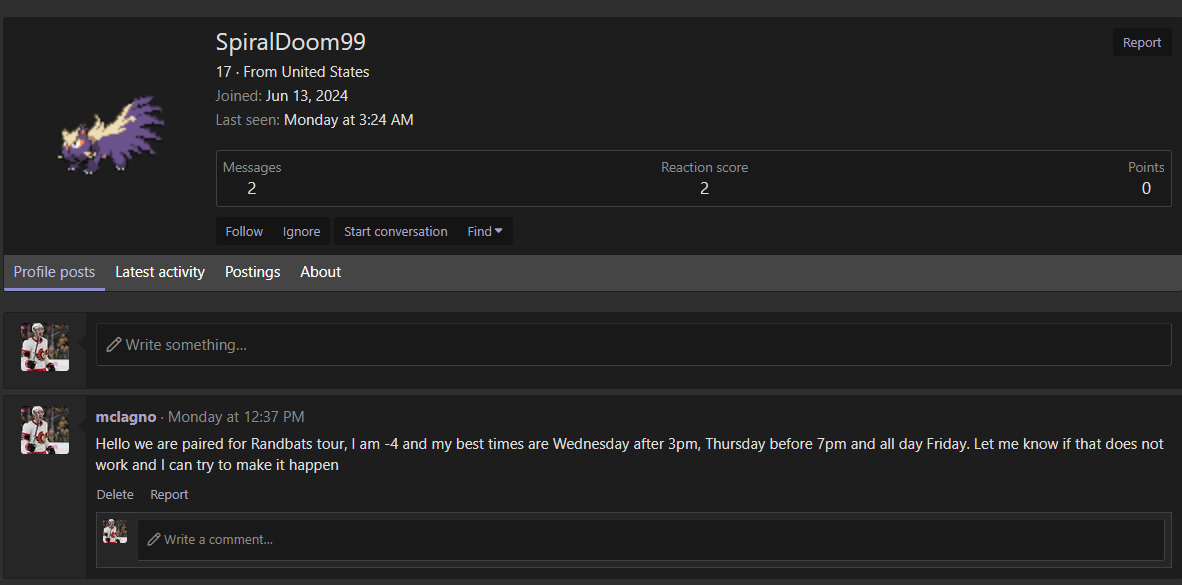This screenshot has width=1182, height=585.
Task: Open the Postings tab
Action: click(x=253, y=272)
